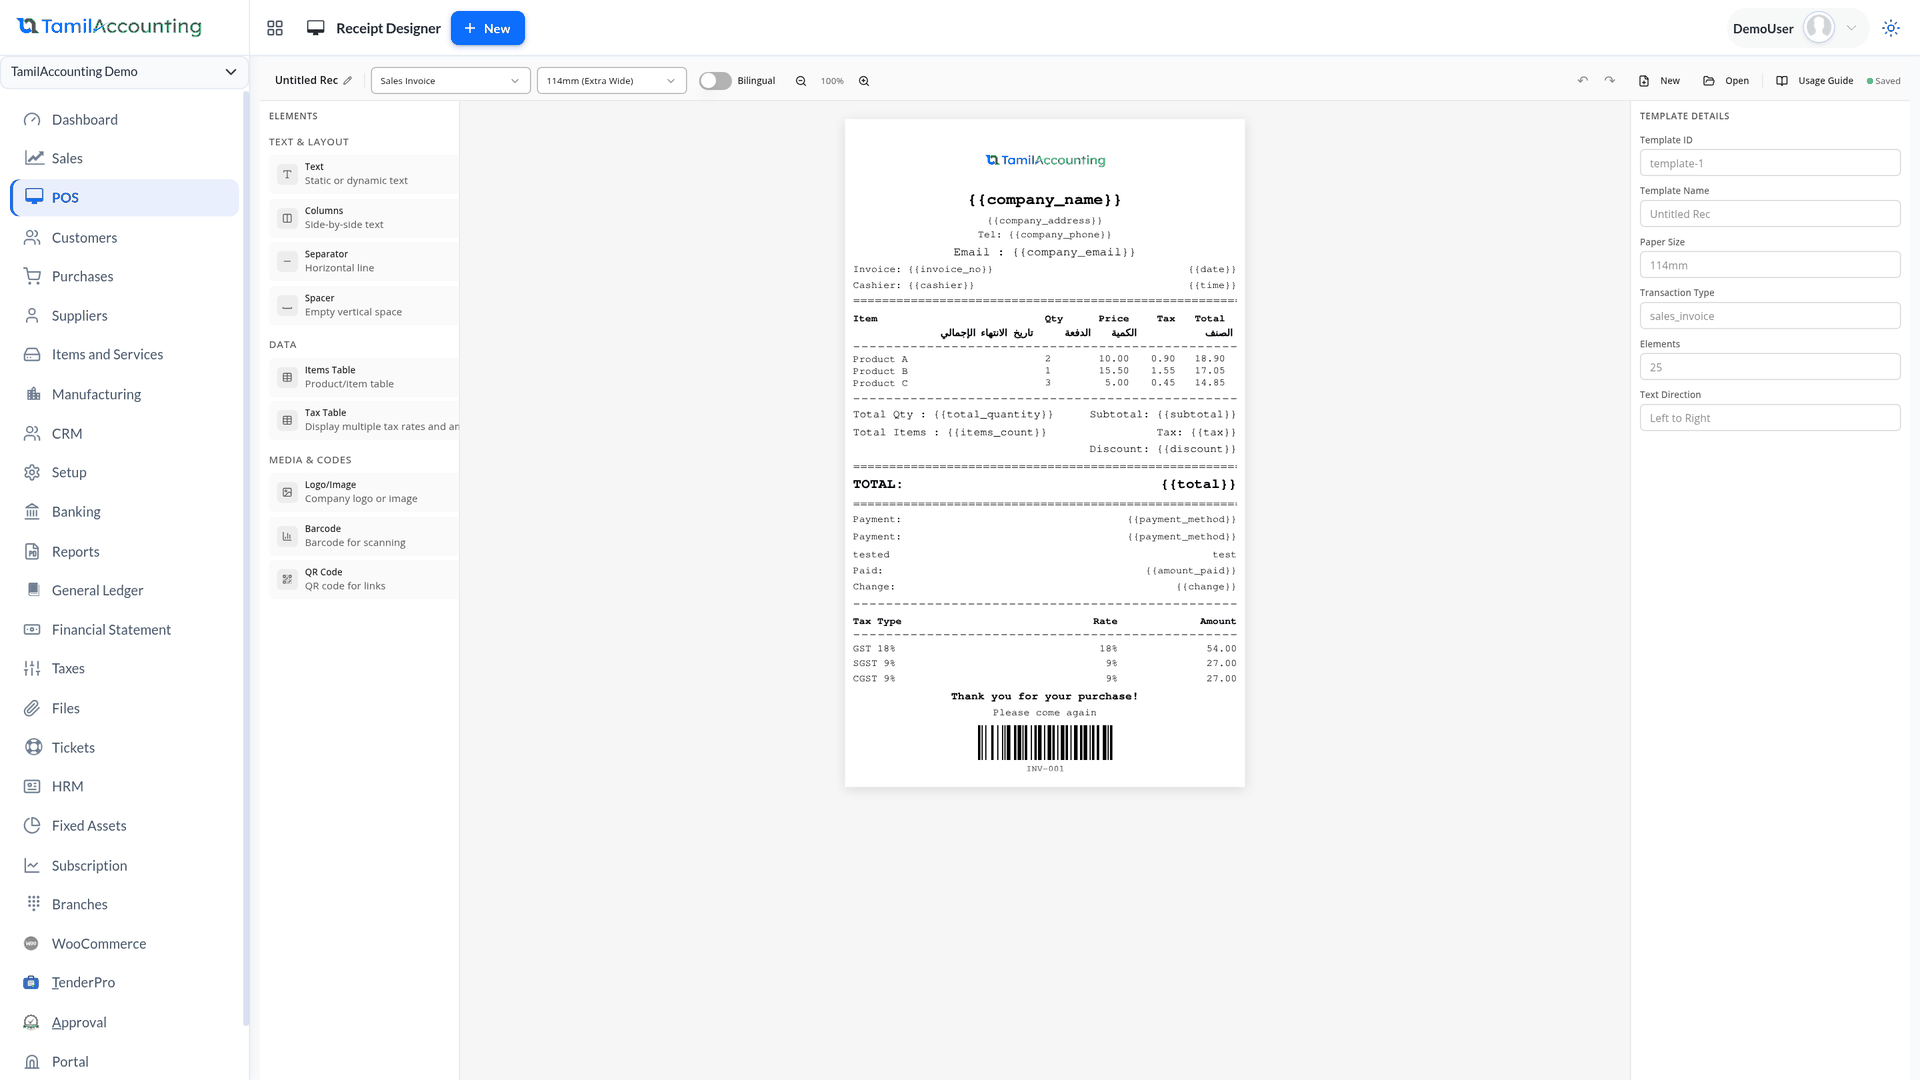Zoom in the receipt preview
The width and height of the screenshot is (1920, 1080).
pos(864,81)
